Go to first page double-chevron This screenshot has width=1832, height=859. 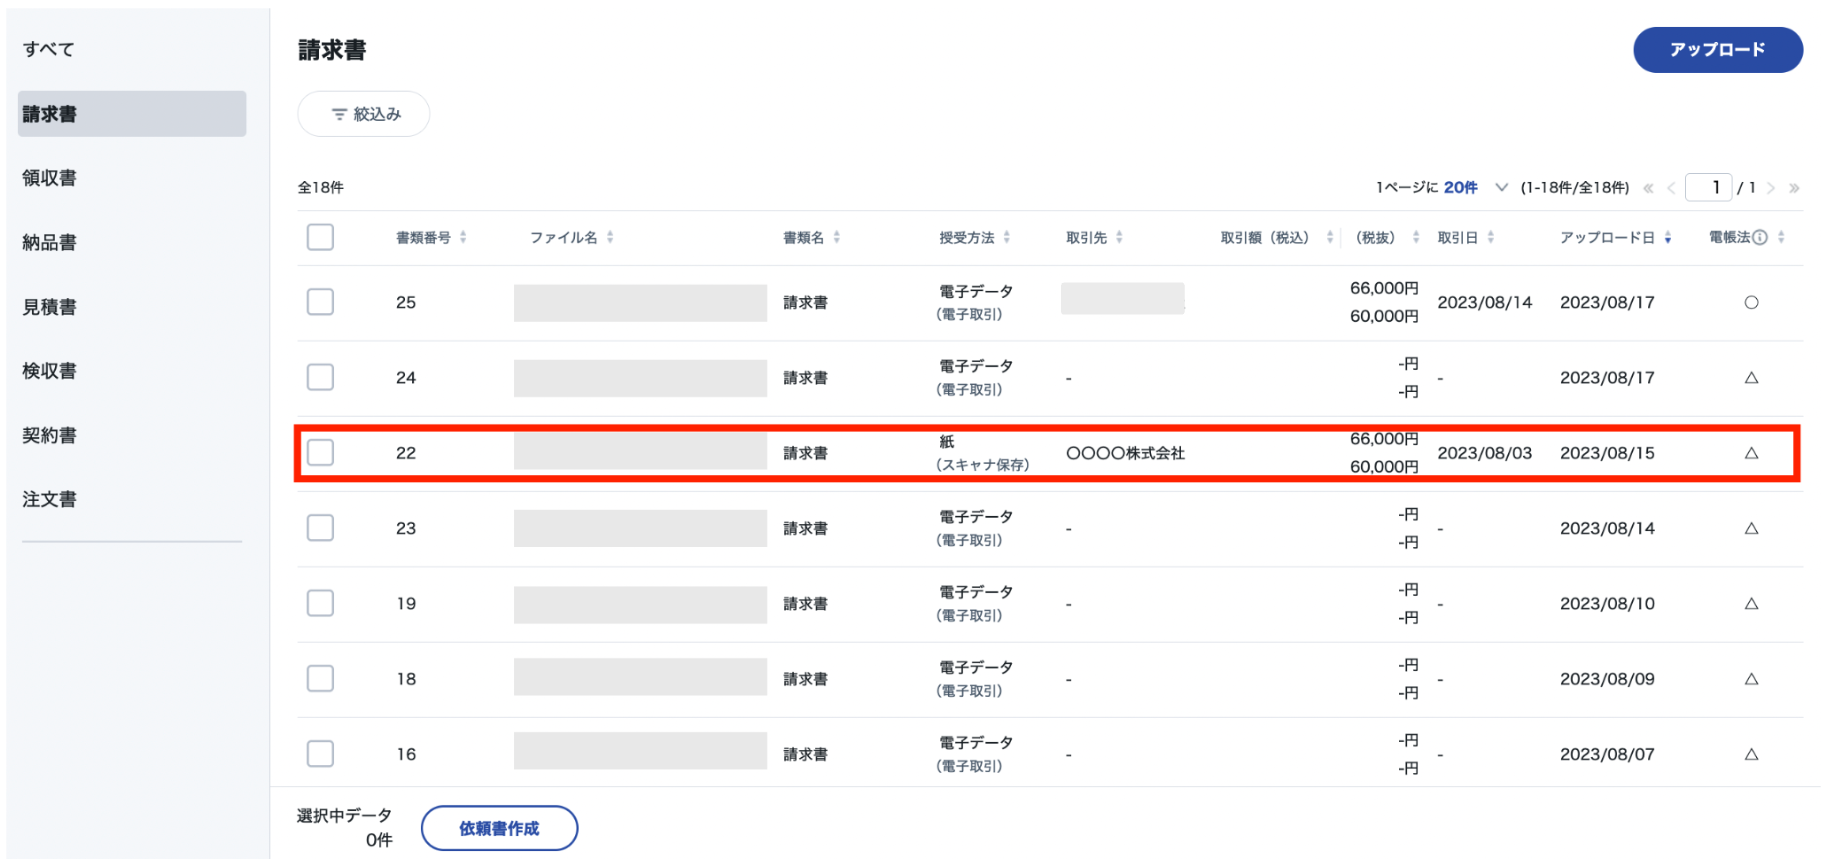tap(1648, 188)
